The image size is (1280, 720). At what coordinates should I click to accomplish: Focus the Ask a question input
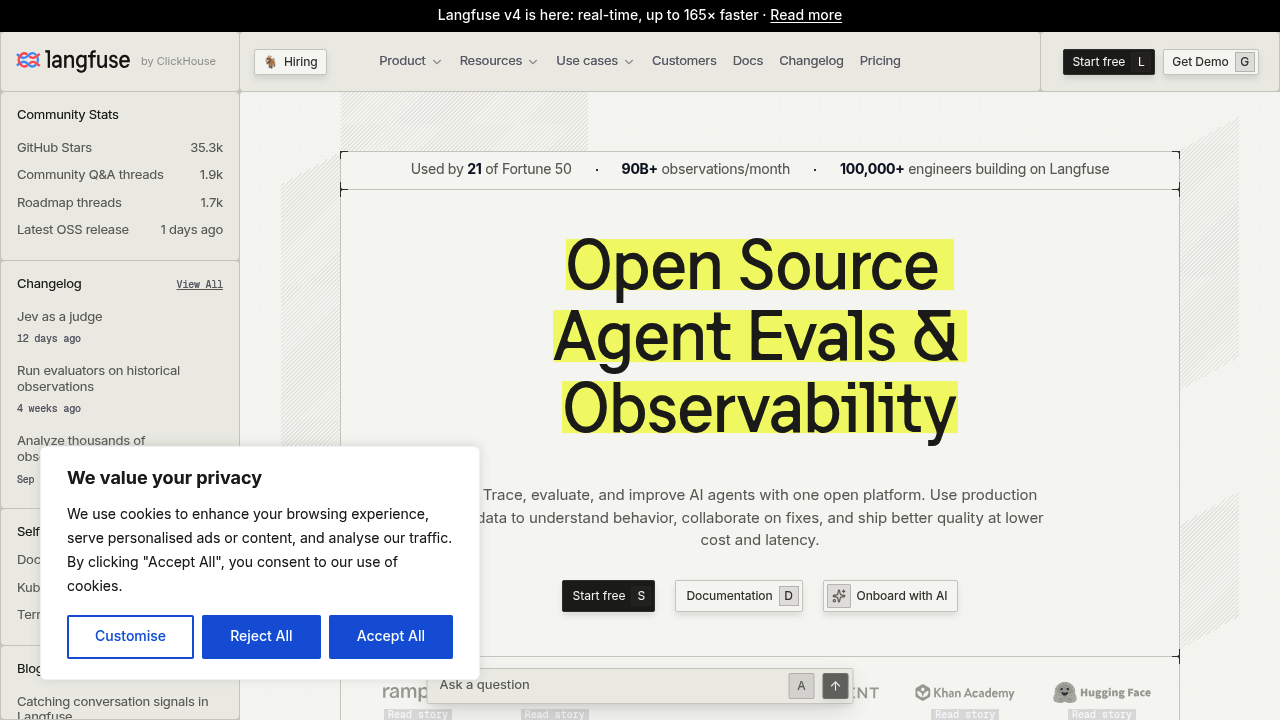pos(610,686)
